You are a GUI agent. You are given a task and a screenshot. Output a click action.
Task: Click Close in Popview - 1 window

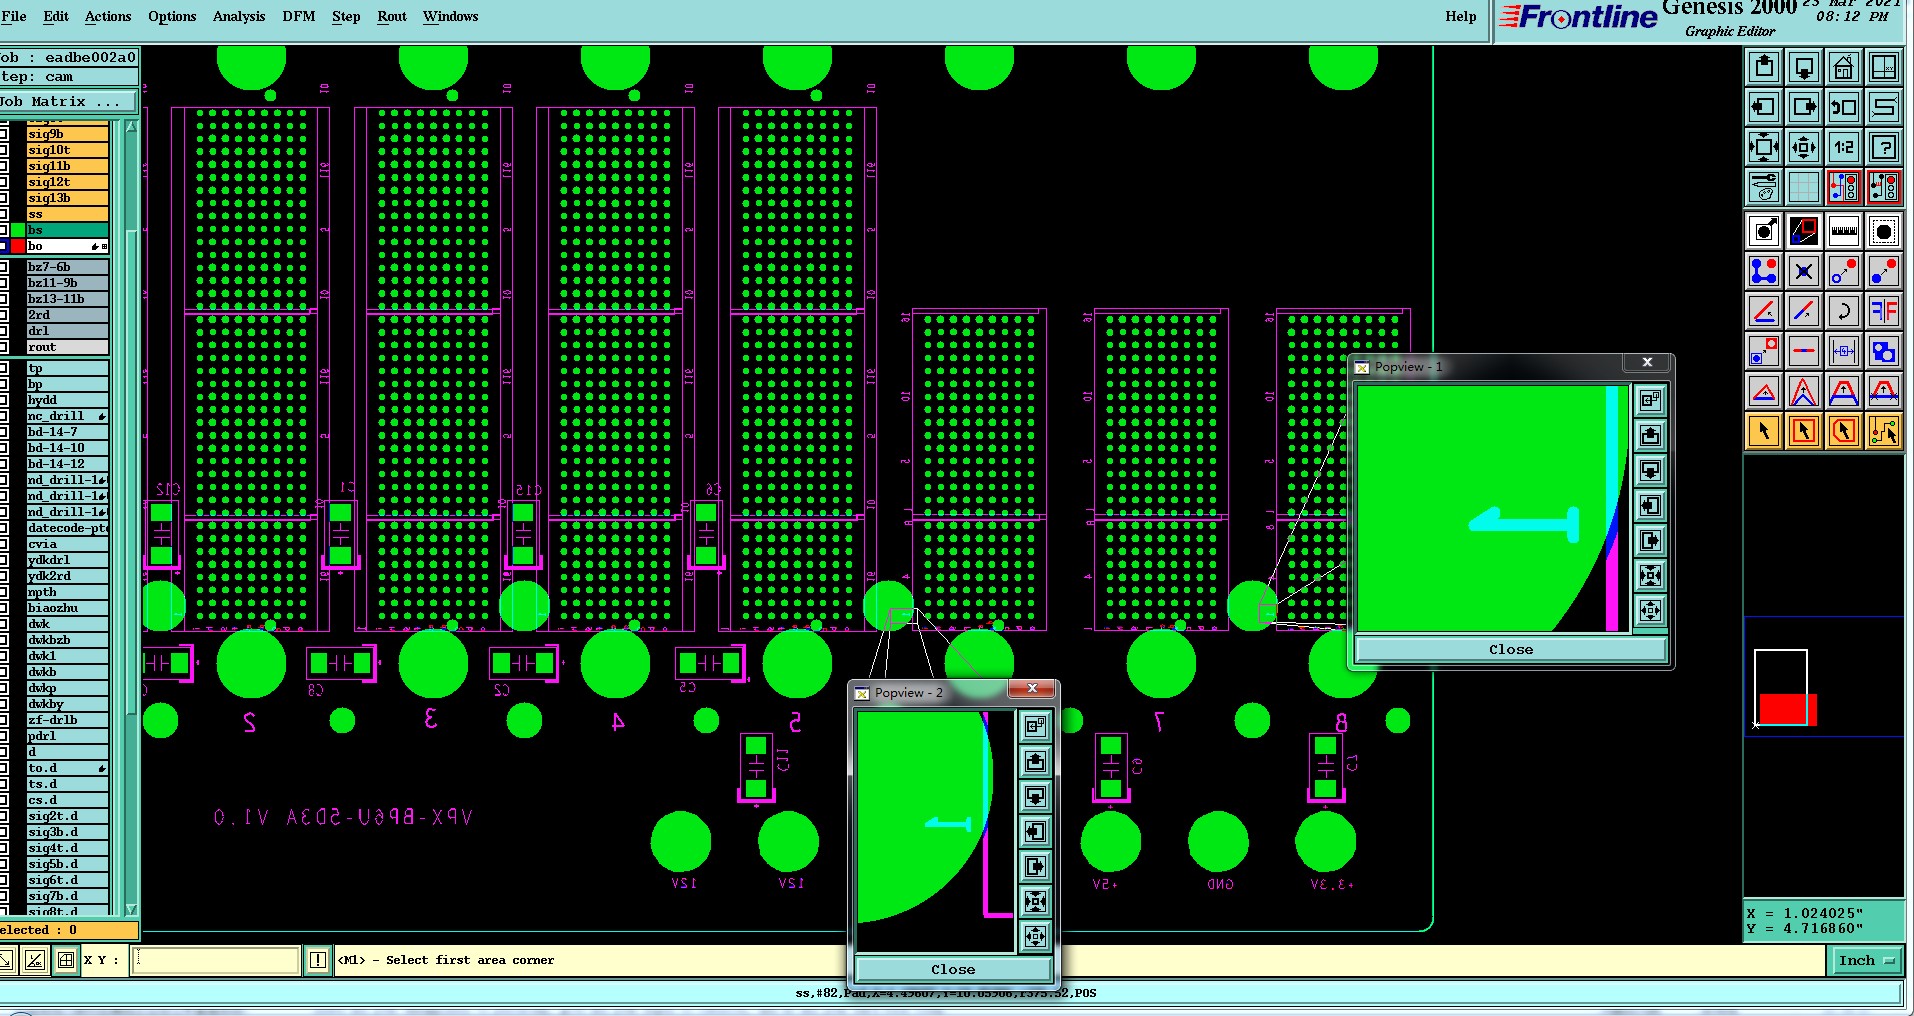click(x=1511, y=650)
